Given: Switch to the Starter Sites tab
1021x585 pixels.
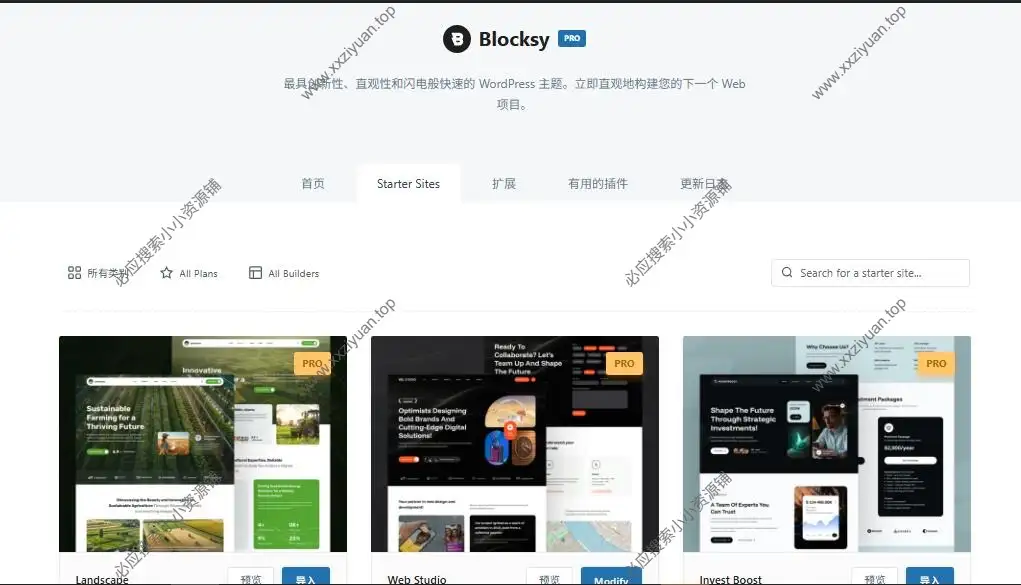Looking at the screenshot, I should [x=408, y=183].
